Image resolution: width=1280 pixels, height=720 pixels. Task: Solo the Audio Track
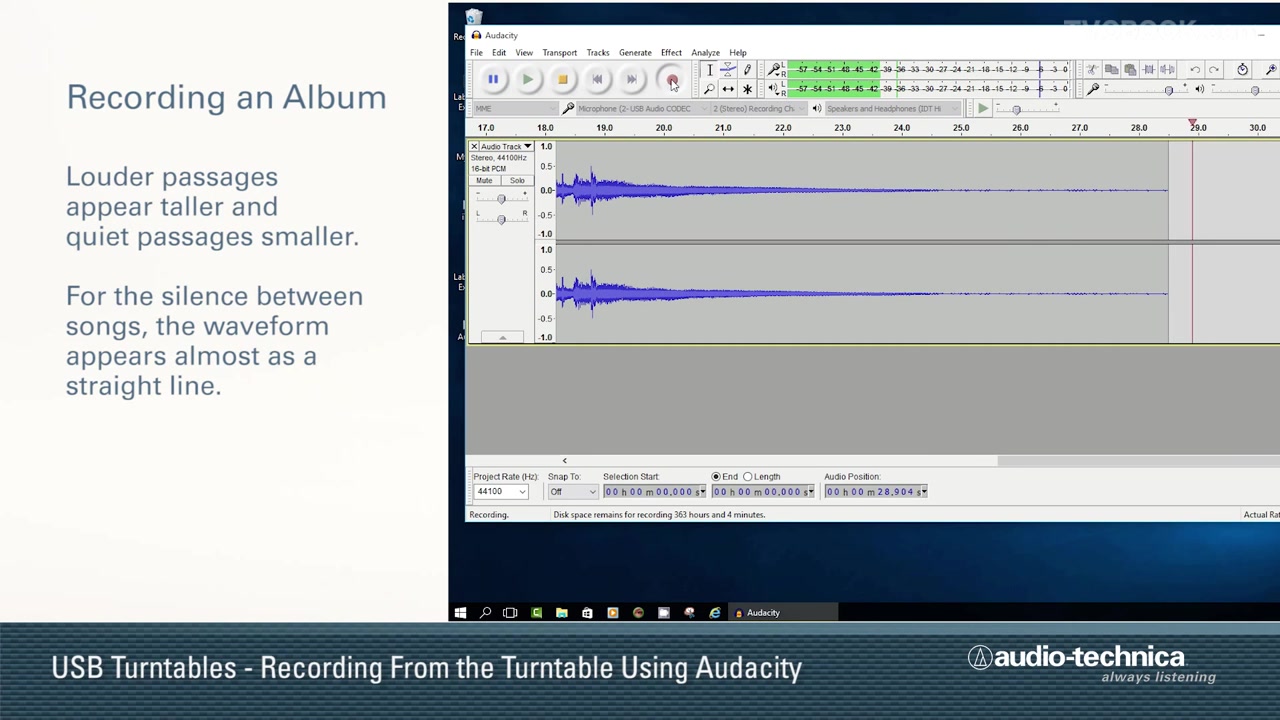[x=517, y=181]
